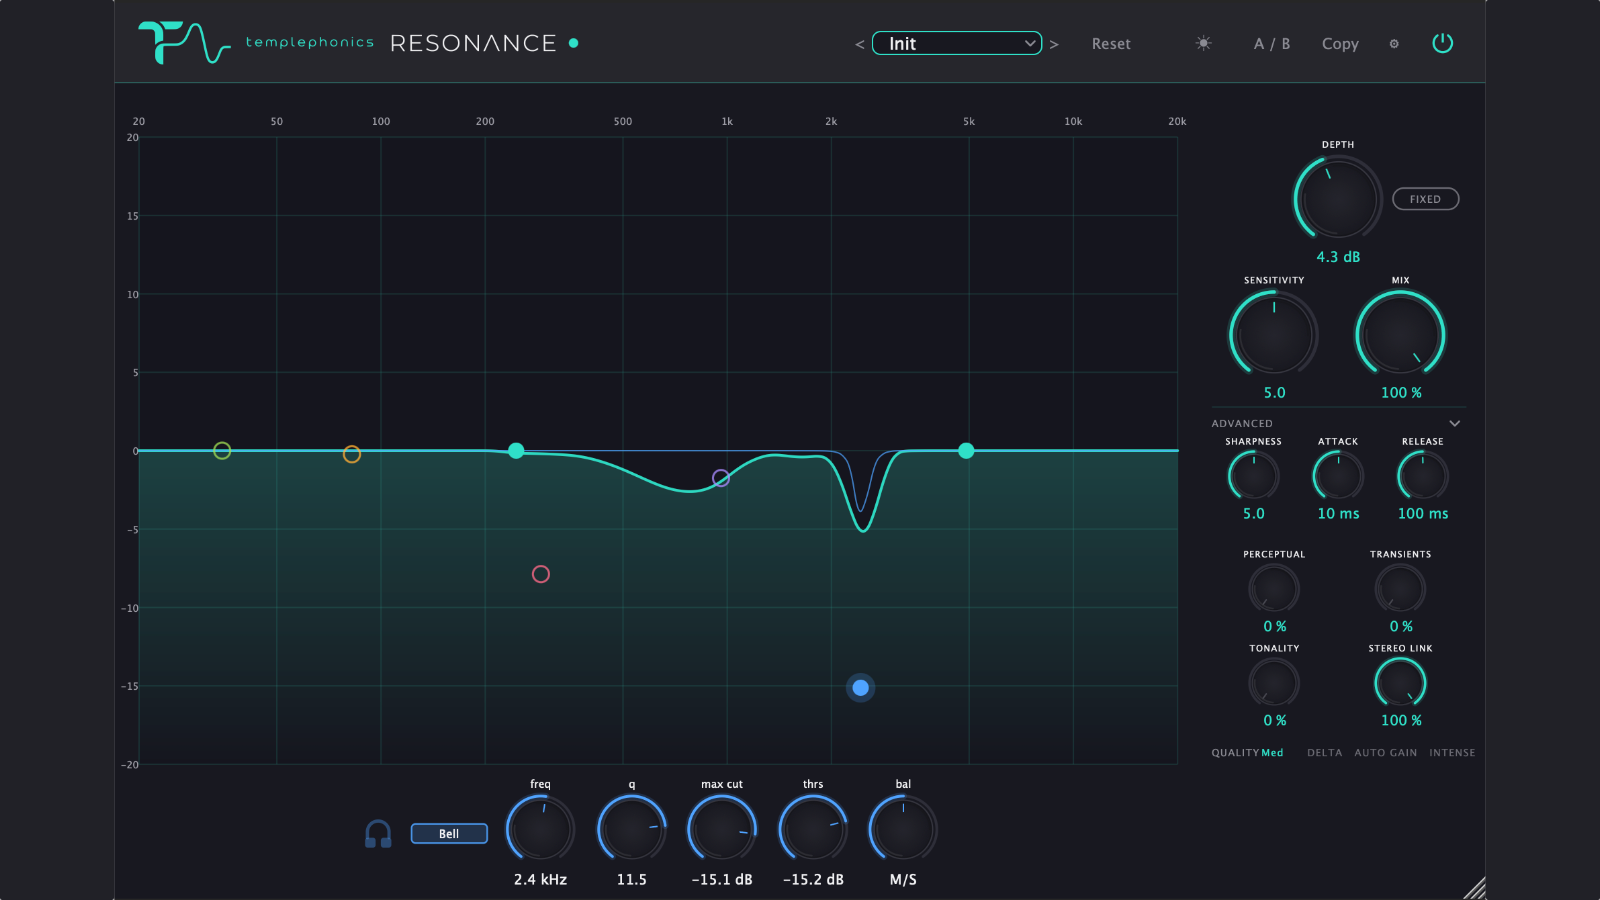Click the MIX knob
Viewport: 1600px width, 900px height.
pos(1401,334)
